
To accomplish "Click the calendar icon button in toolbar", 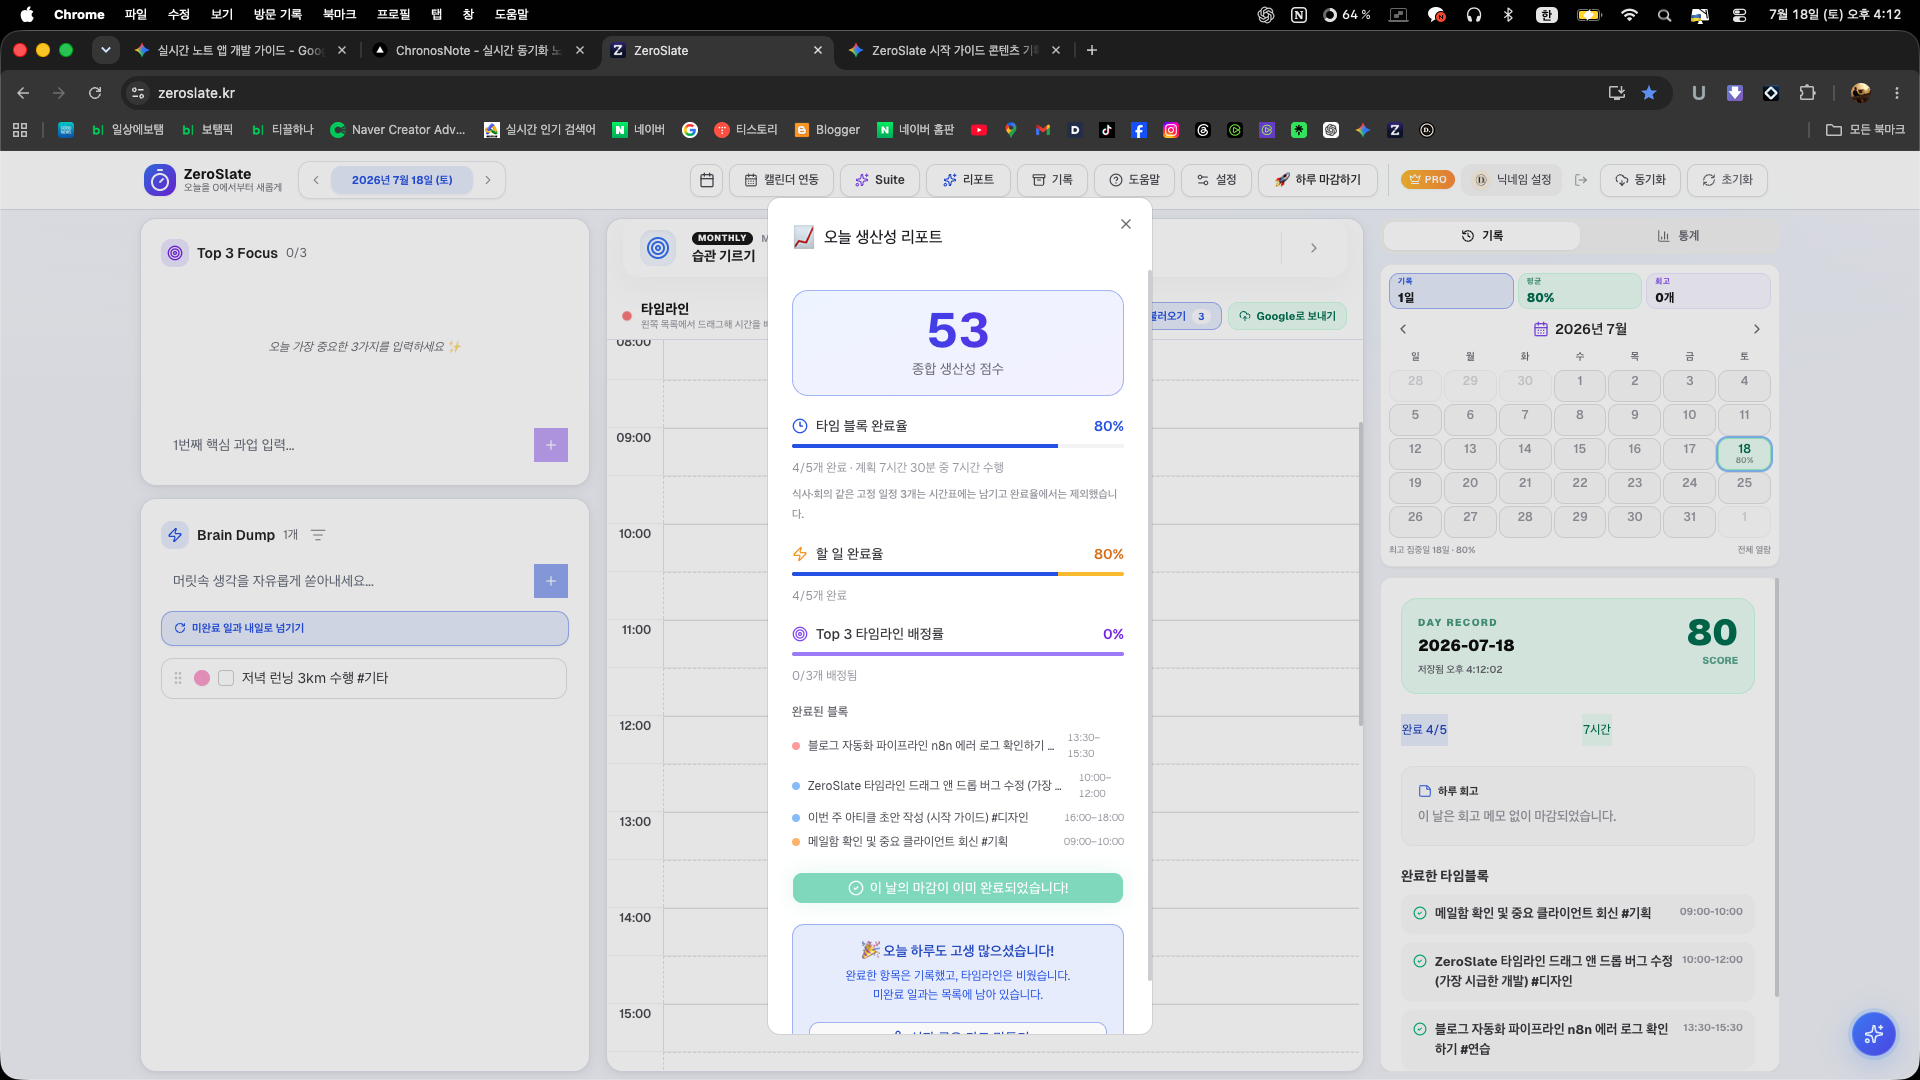I will 707,180.
